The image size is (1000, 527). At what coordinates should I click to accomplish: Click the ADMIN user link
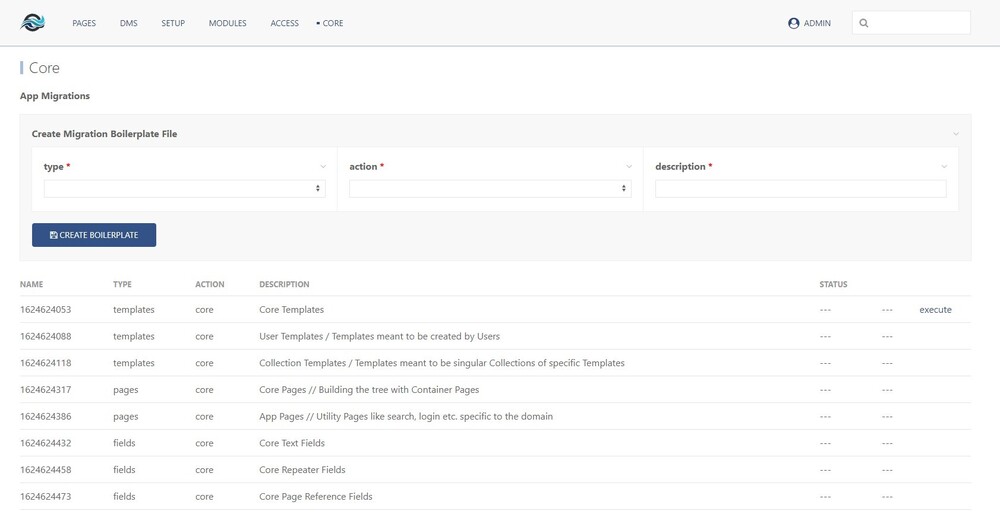(x=817, y=23)
